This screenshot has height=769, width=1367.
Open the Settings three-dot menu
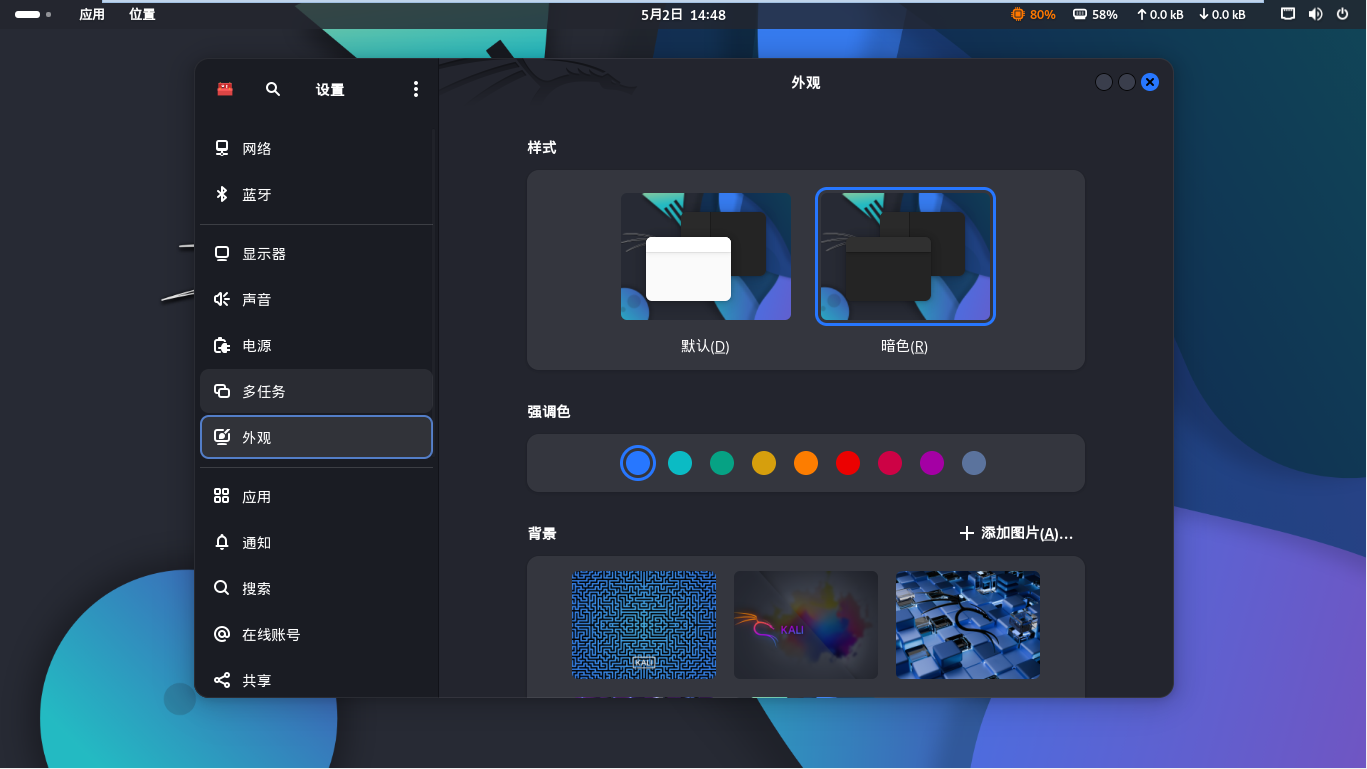pyautogui.click(x=416, y=89)
